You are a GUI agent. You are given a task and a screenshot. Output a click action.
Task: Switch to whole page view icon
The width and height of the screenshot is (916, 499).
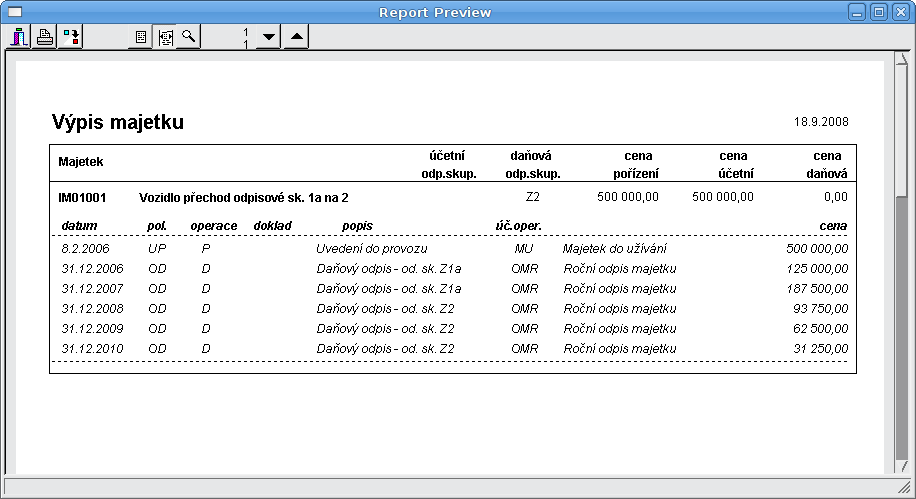click(141, 38)
